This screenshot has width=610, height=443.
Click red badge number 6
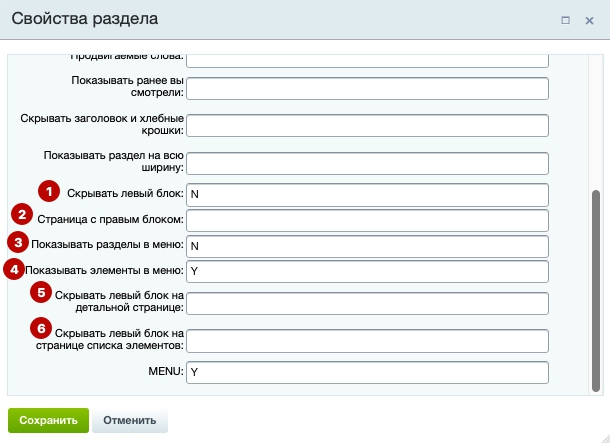click(x=41, y=329)
